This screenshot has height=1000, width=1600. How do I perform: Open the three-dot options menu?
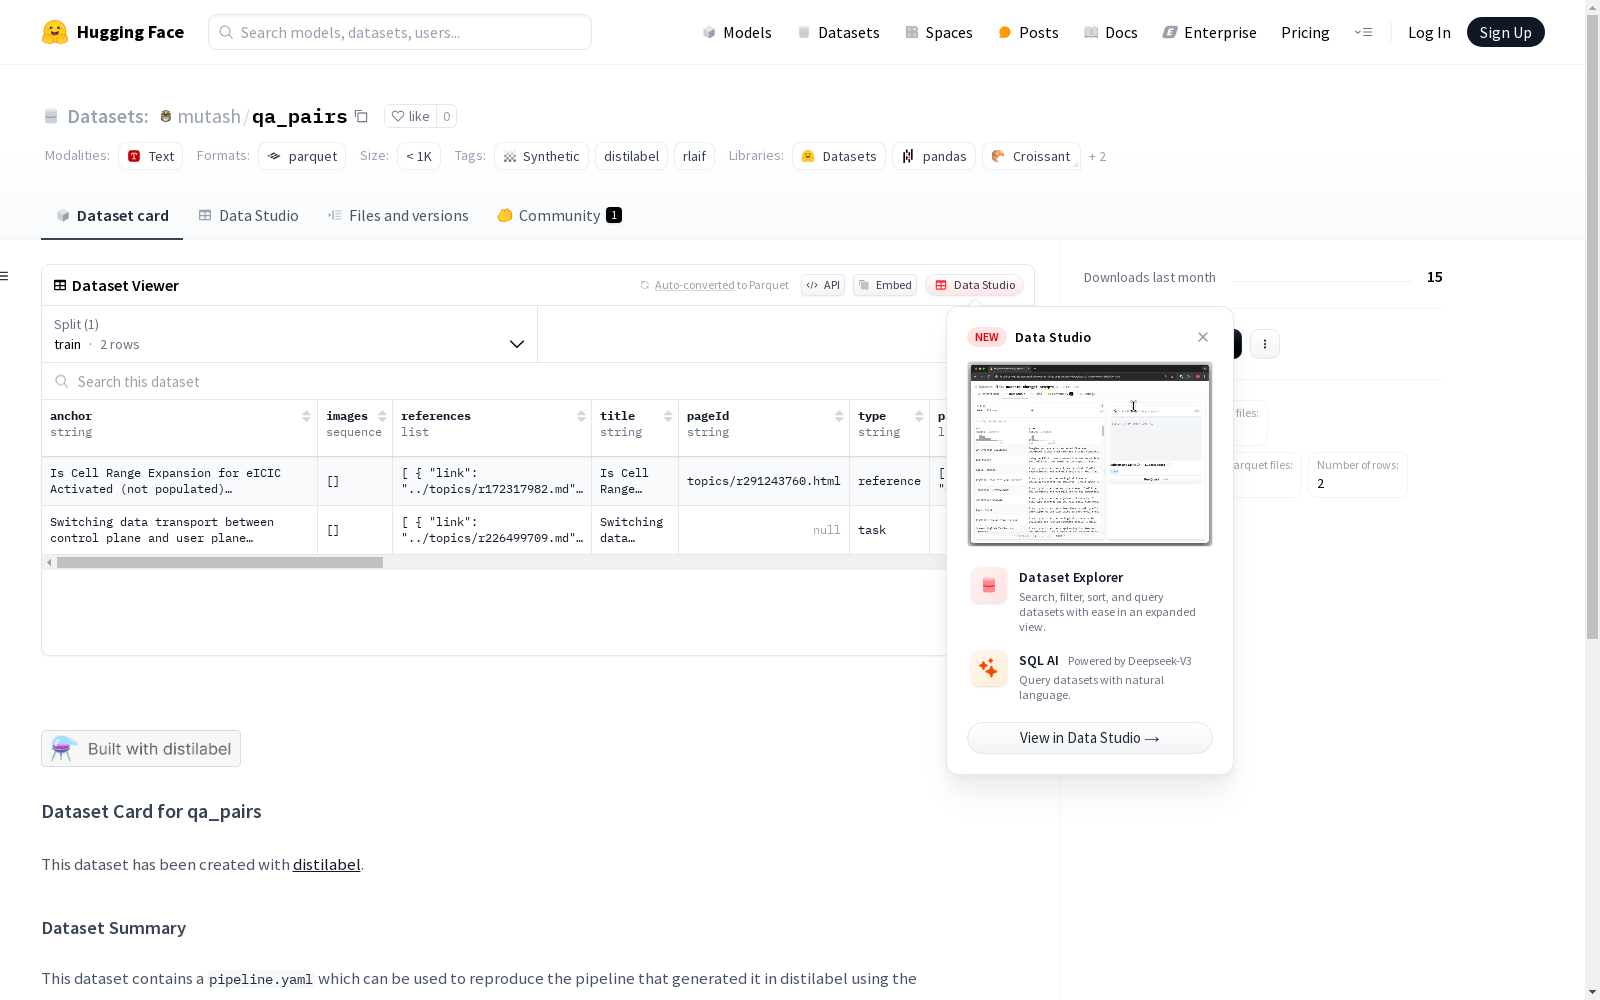(1265, 344)
